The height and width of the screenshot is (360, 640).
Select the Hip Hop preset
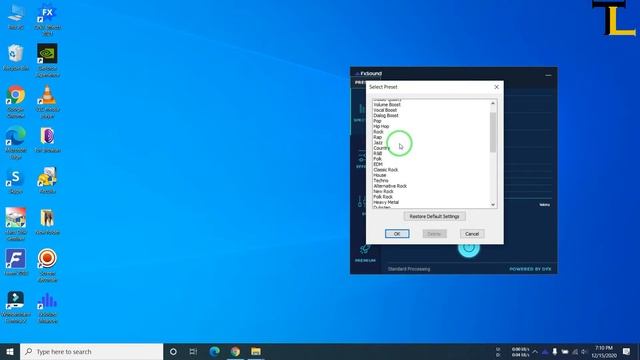[381, 127]
